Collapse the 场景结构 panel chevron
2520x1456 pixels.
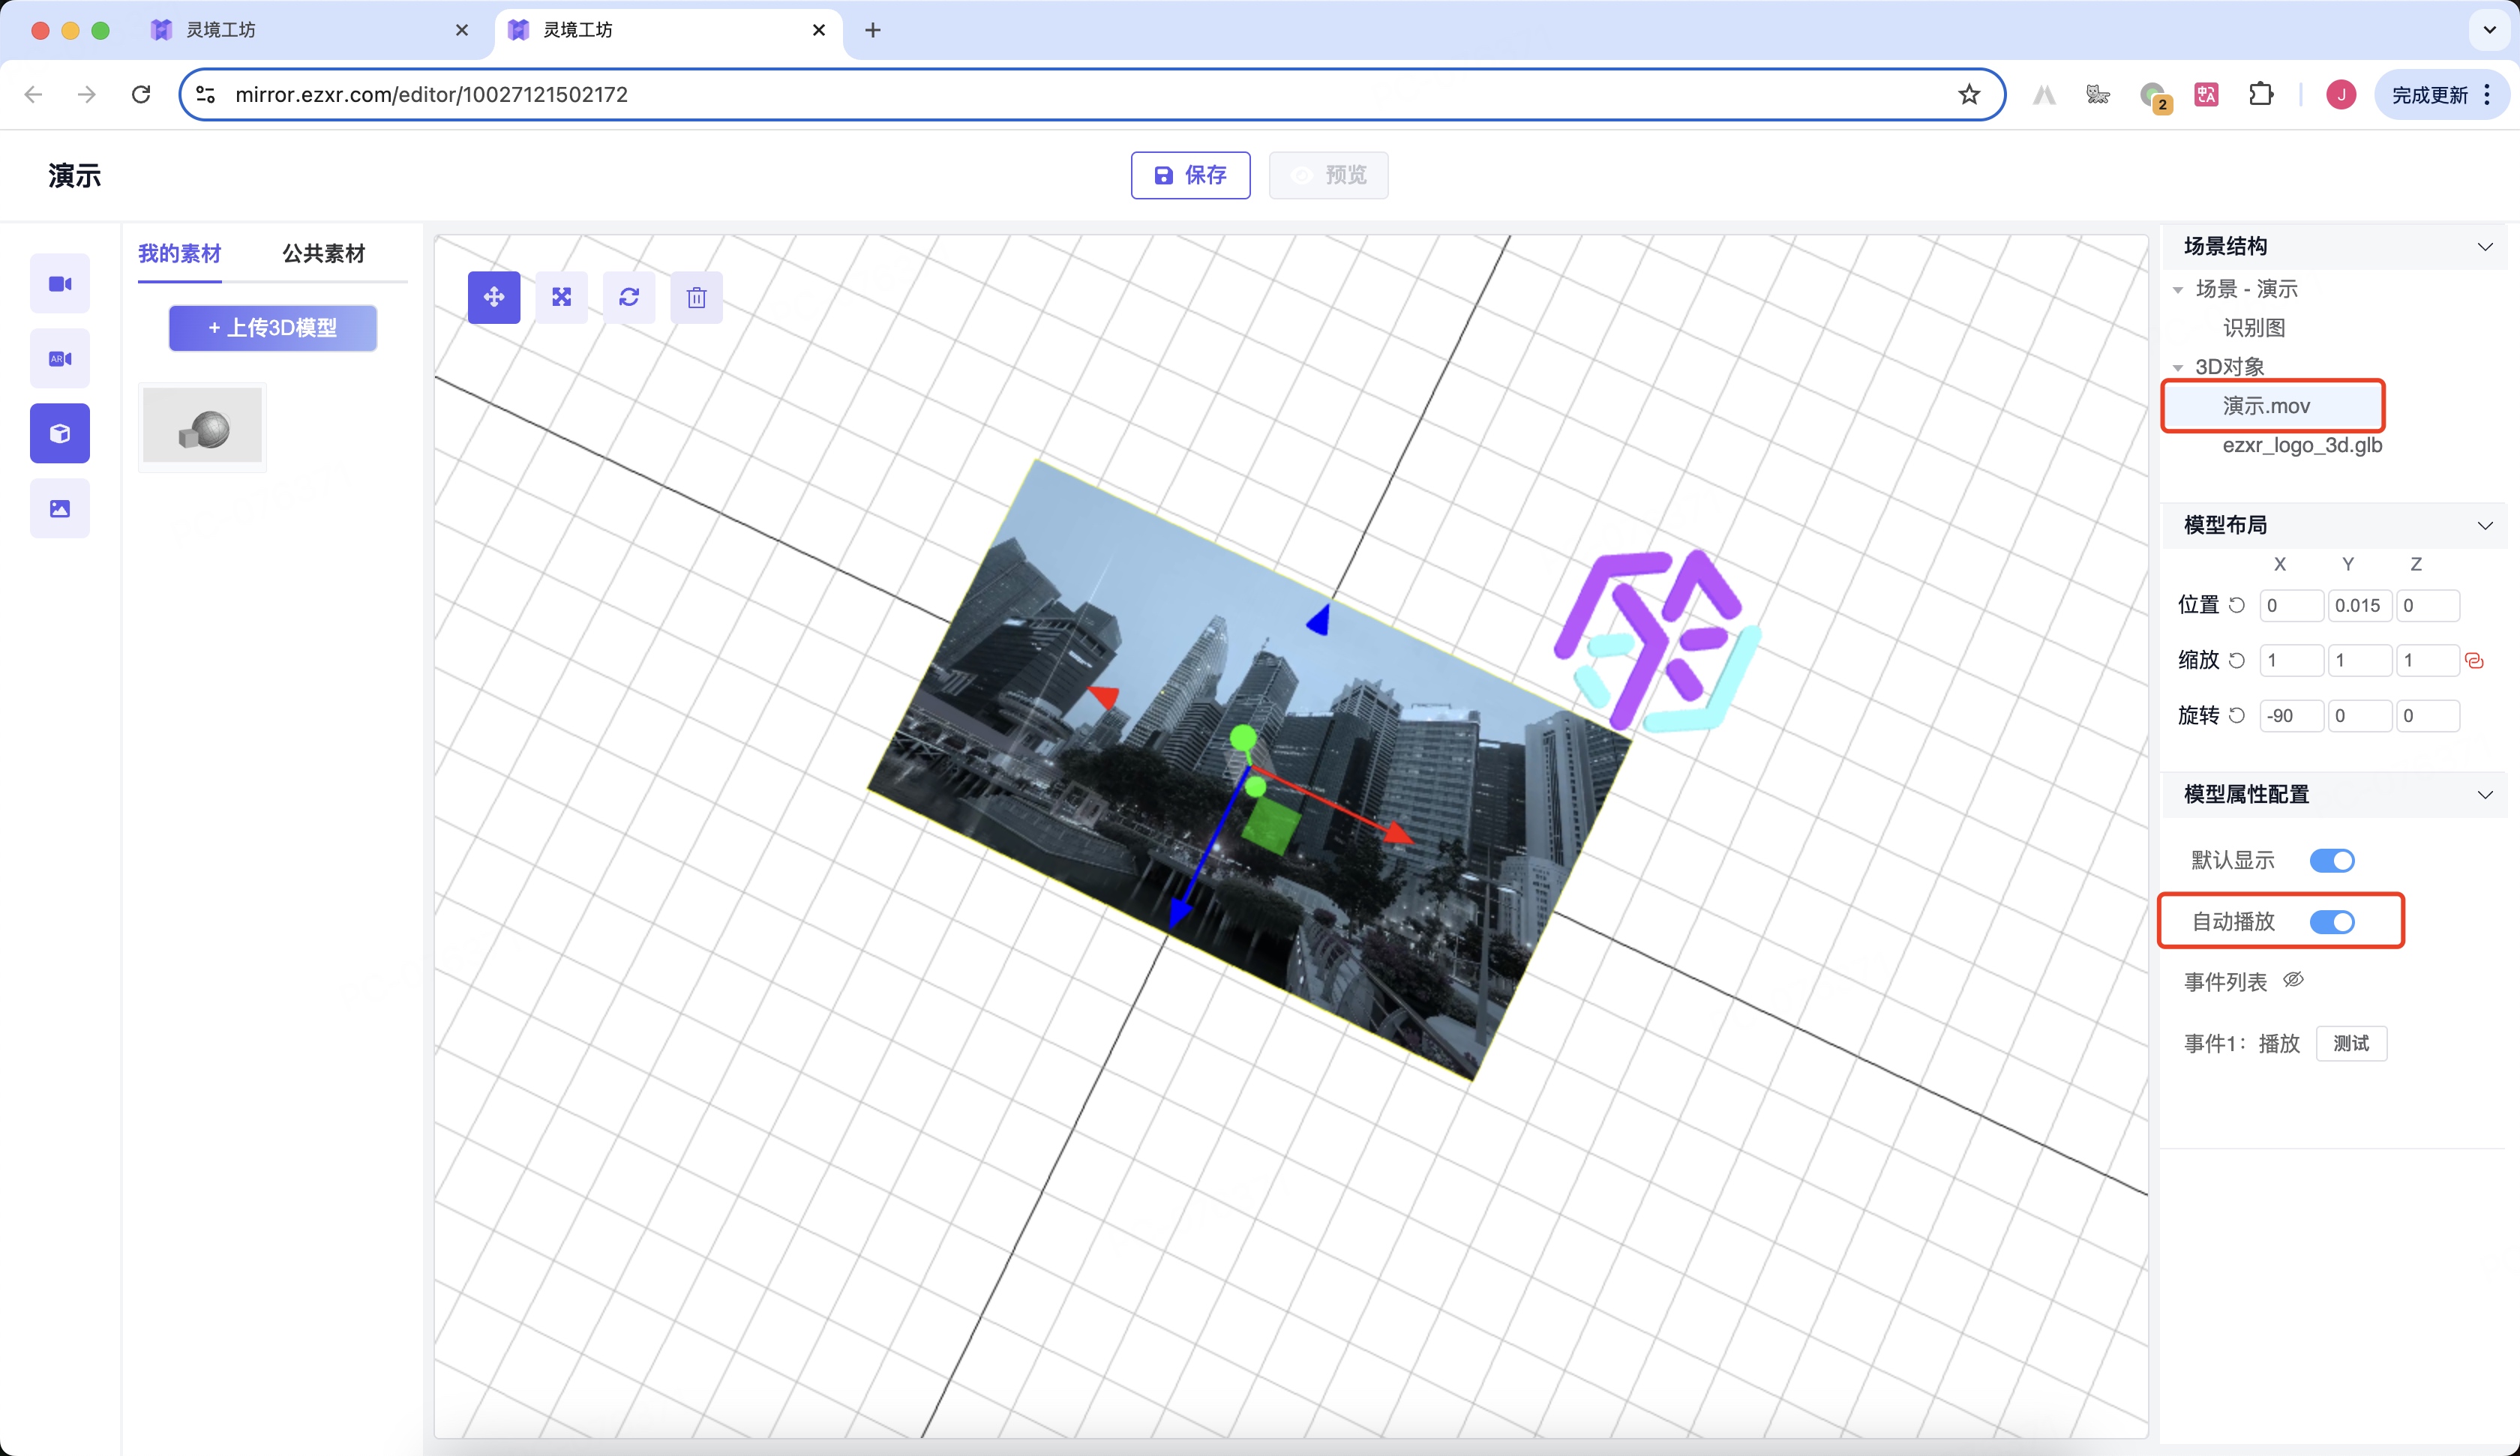2485,247
